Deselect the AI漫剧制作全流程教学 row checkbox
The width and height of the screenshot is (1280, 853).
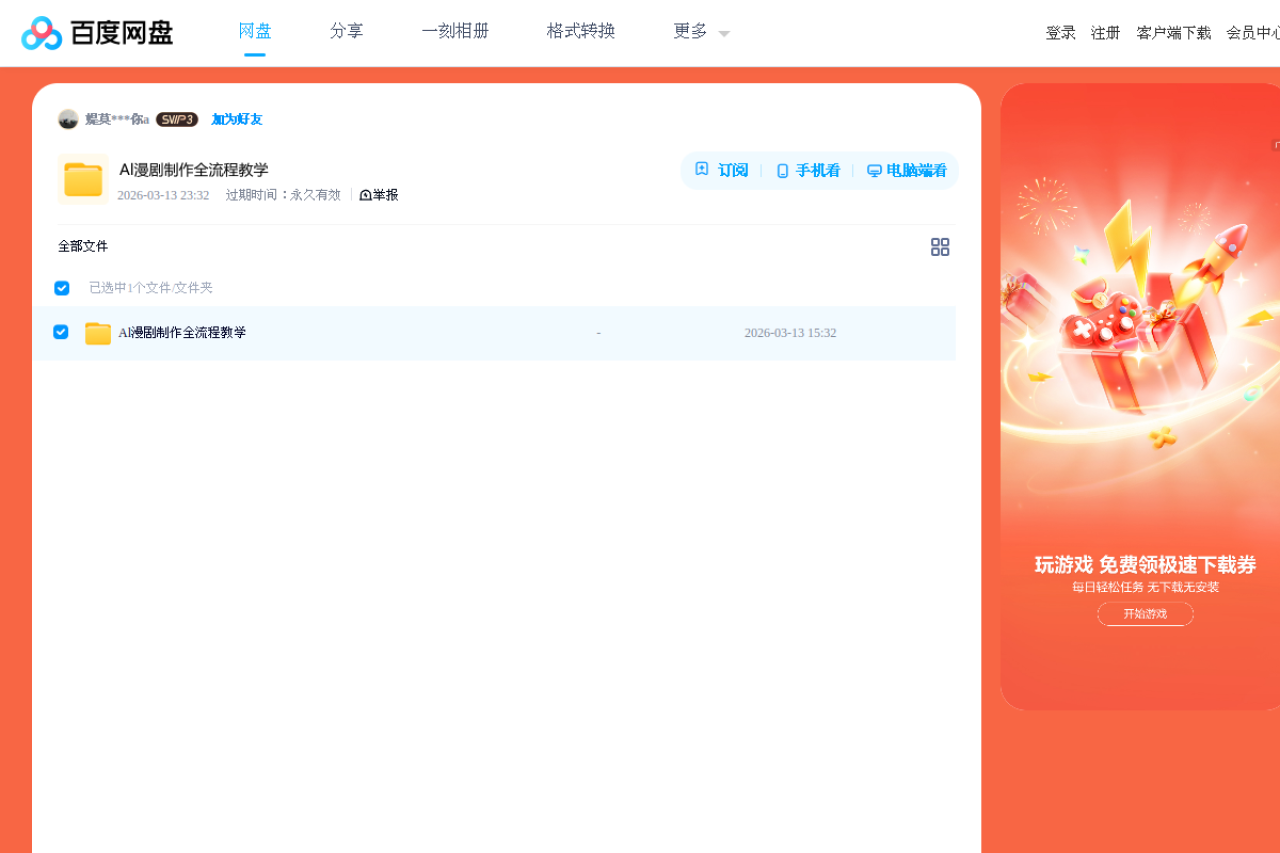pyautogui.click(x=61, y=332)
